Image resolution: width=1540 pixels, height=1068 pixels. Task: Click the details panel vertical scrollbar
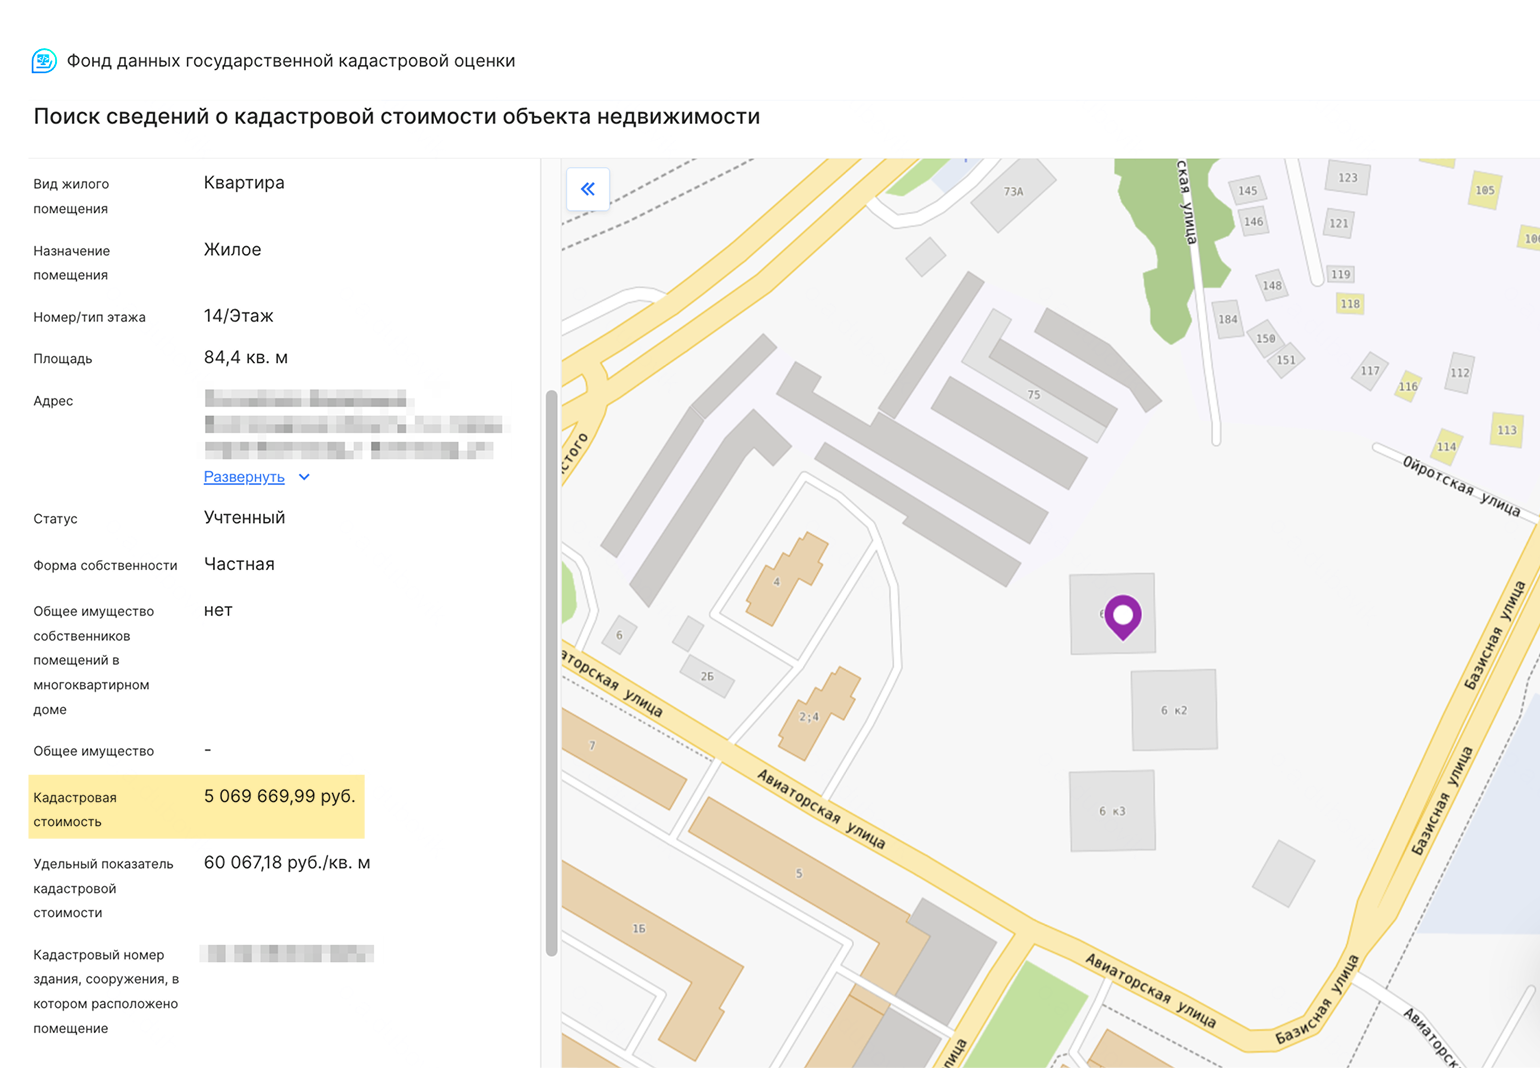(551, 670)
